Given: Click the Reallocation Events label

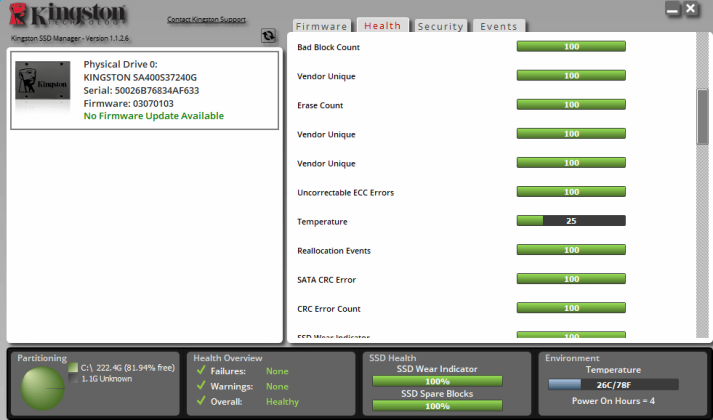Looking at the screenshot, I should [x=334, y=251].
